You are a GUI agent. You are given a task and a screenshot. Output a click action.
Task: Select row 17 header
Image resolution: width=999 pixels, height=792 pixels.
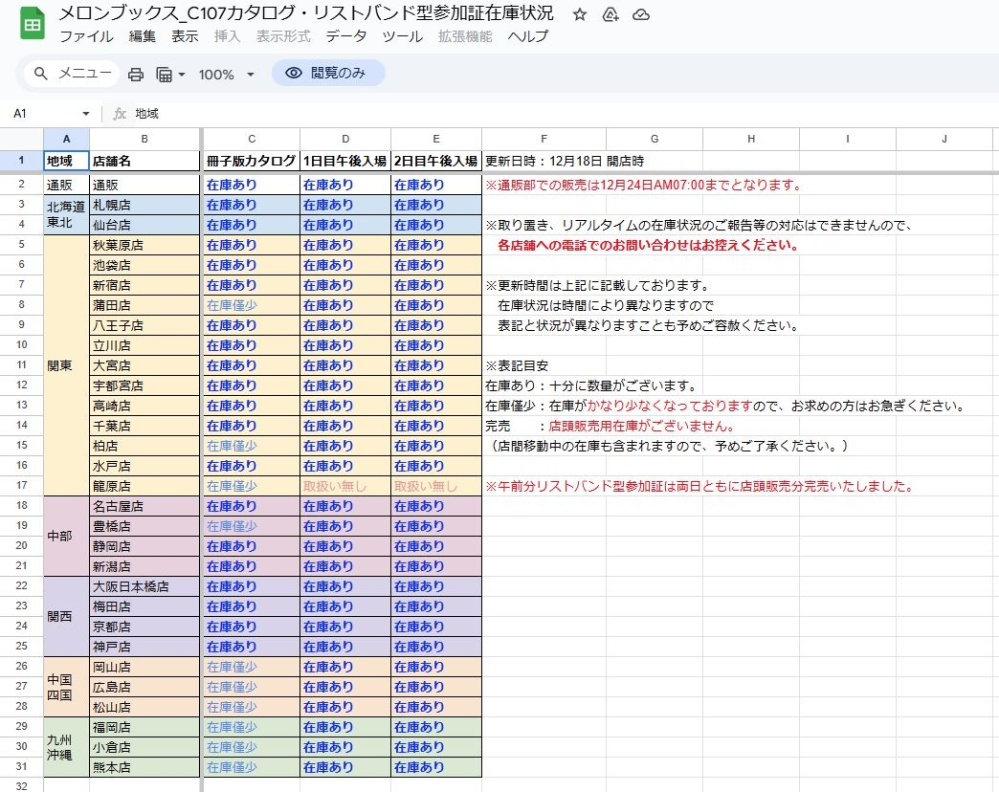(22, 486)
